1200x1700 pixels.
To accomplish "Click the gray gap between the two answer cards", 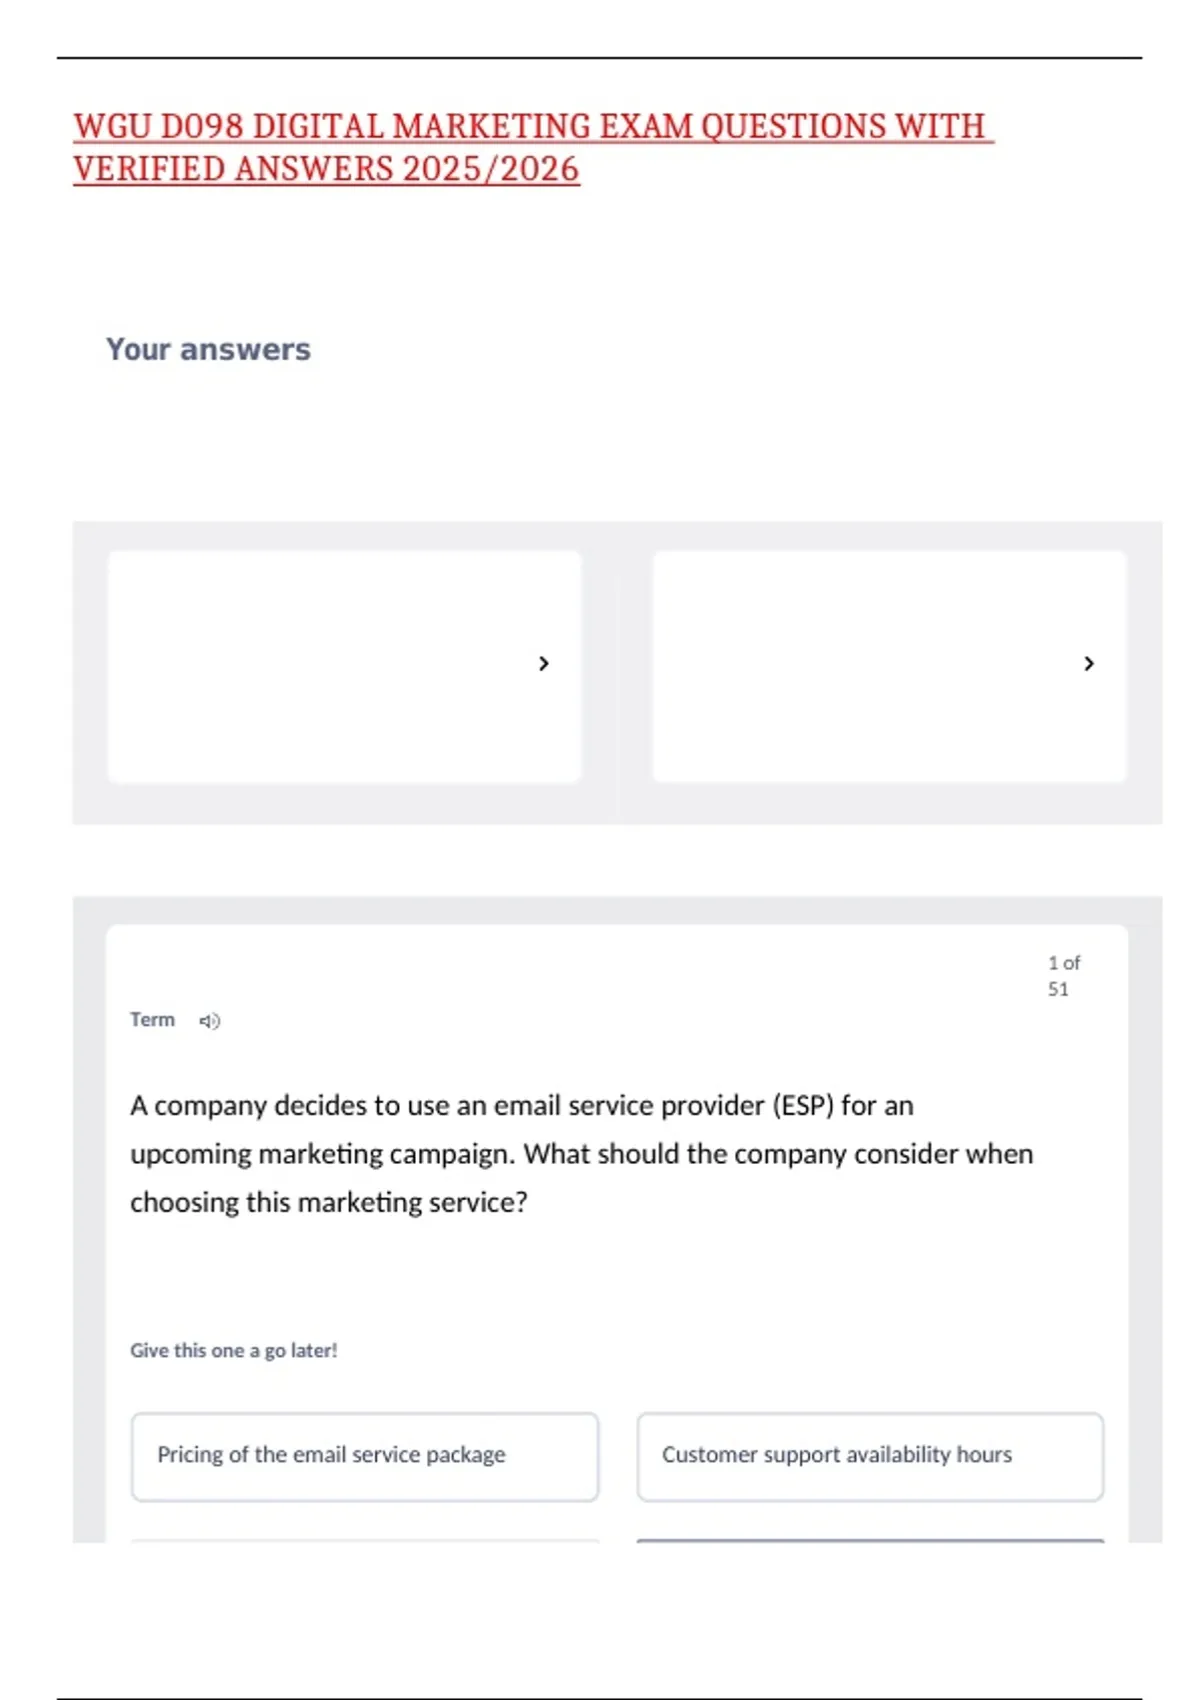I will pos(617,666).
